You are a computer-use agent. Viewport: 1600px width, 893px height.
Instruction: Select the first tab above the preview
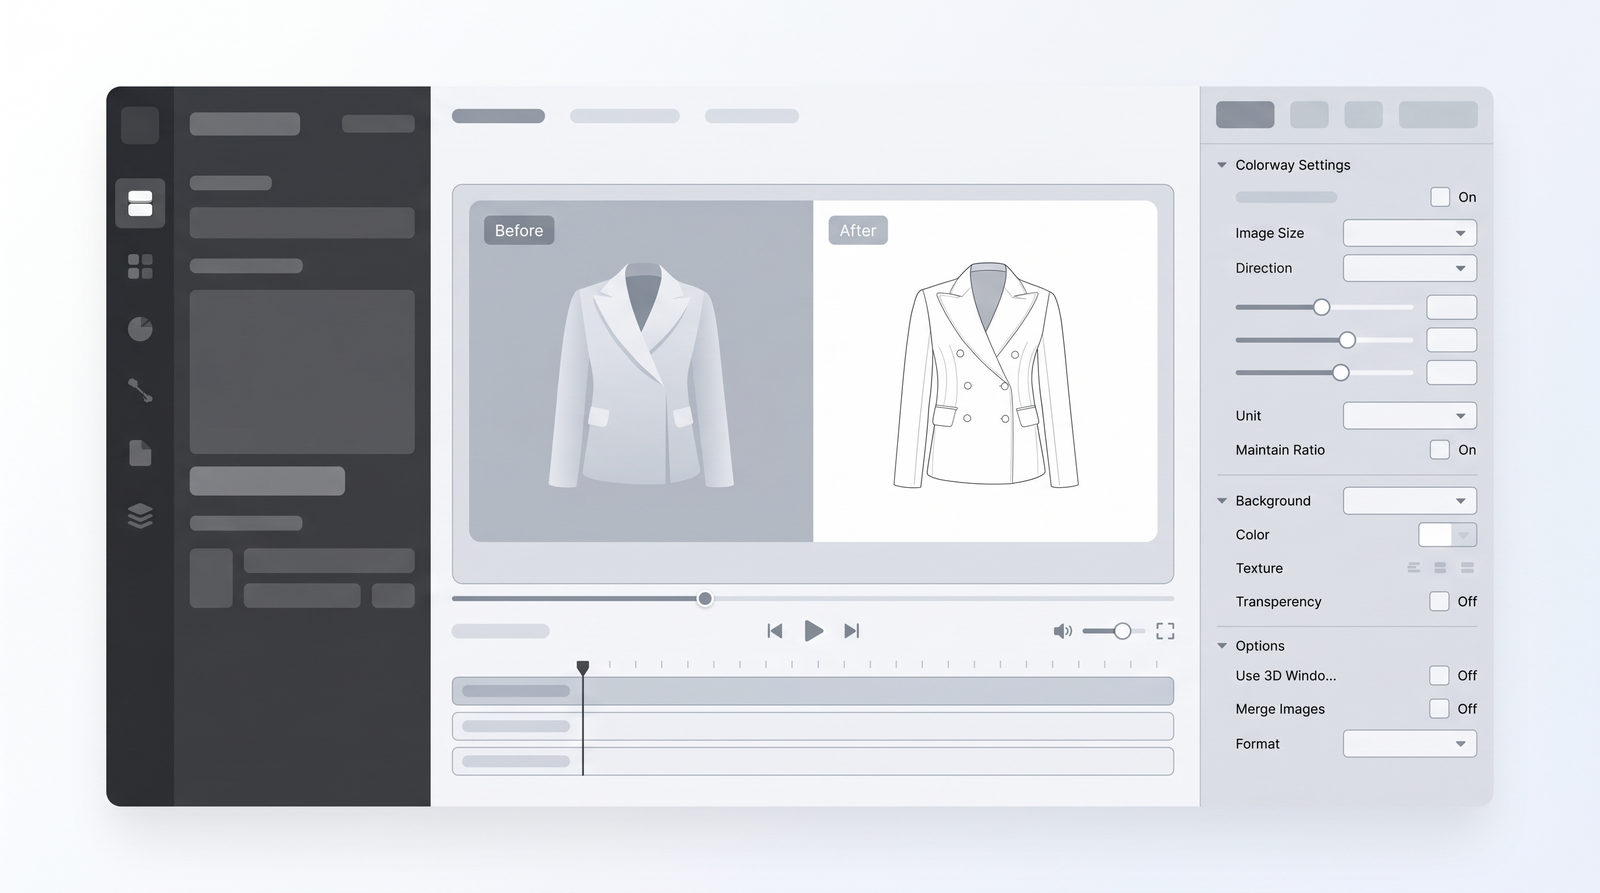pyautogui.click(x=498, y=116)
